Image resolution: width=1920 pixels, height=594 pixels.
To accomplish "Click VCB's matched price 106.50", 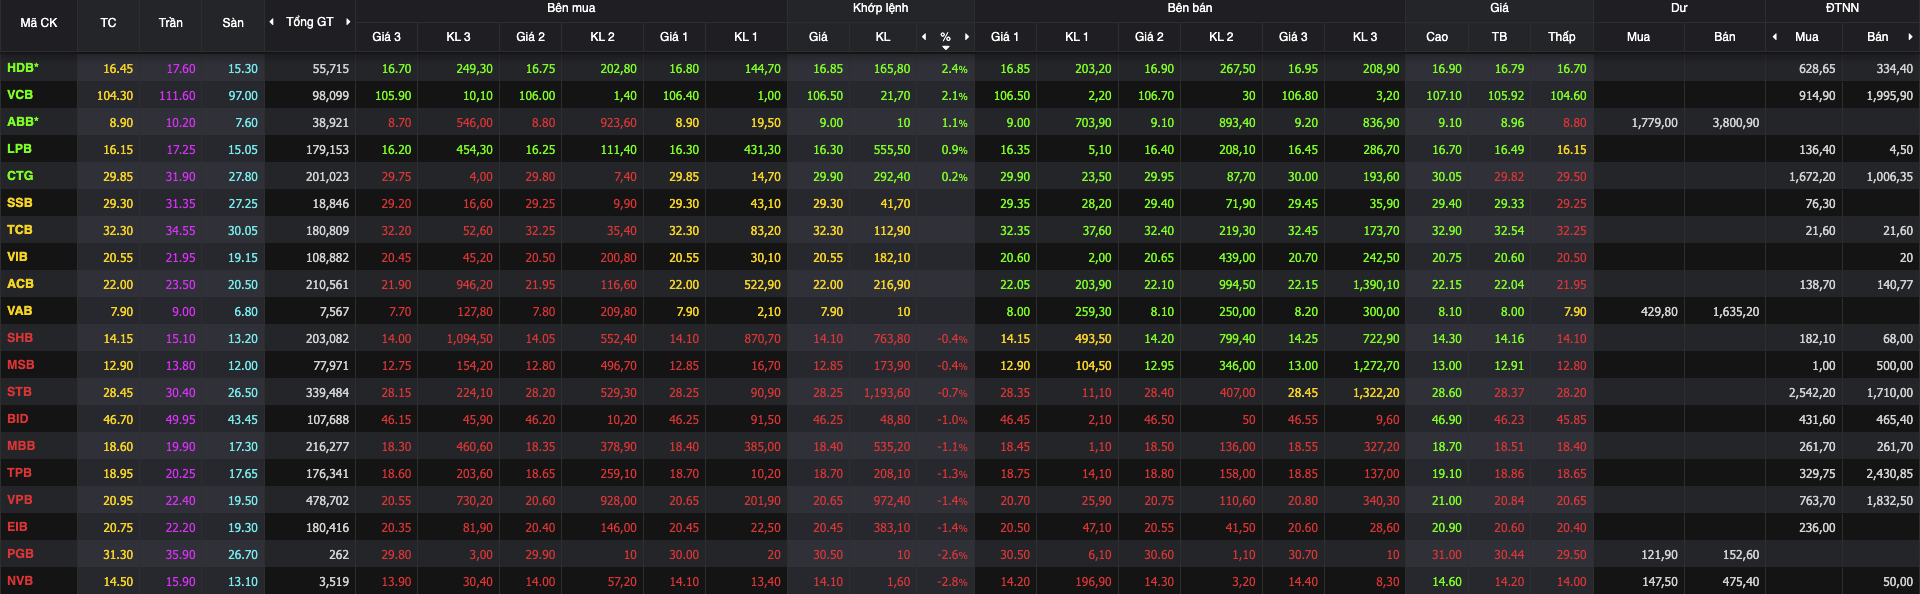I will pyautogui.click(x=825, y=96).
